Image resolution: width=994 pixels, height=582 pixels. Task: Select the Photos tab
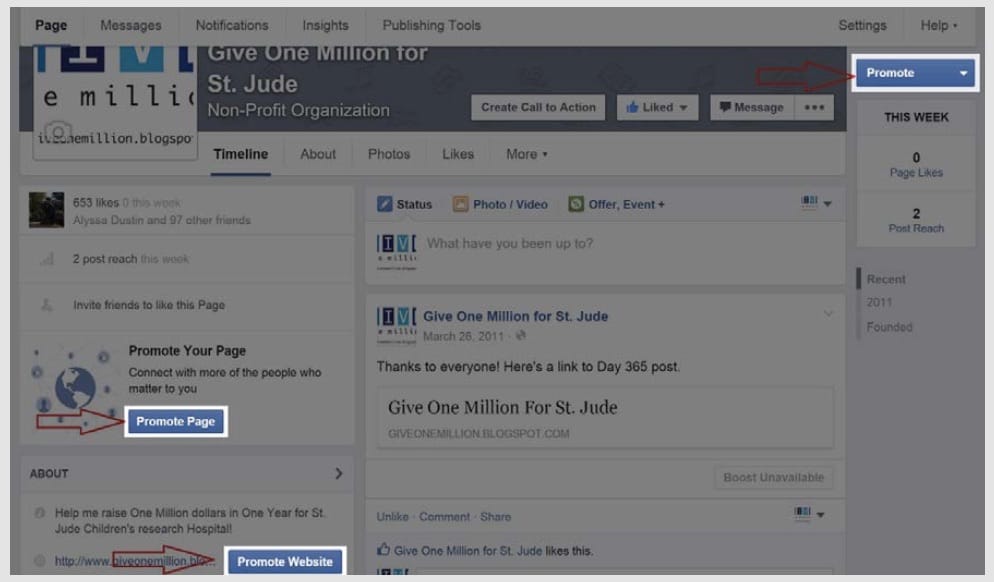389,154
